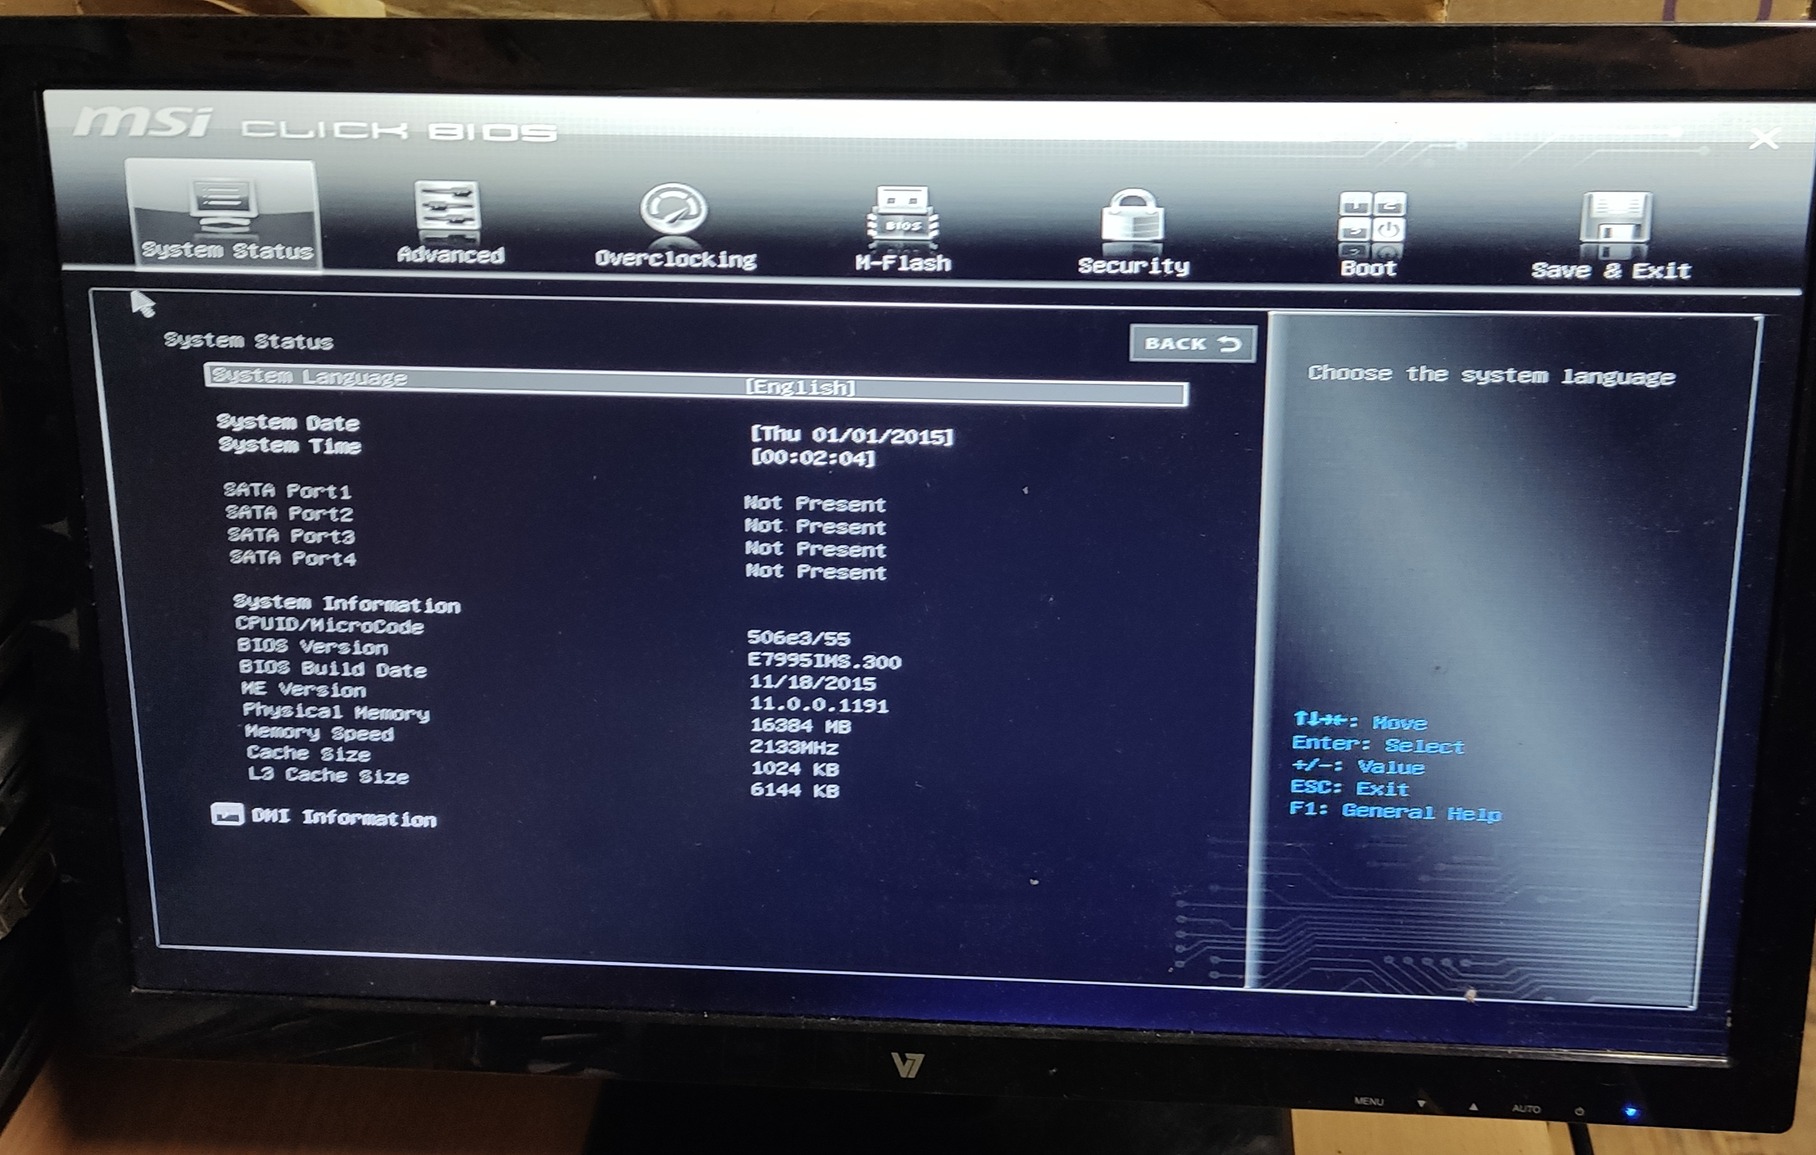Open the Advanced settings sliders icon
Screen dimensions: 1816x1155
pyautogui.click(x=446, y=209)
